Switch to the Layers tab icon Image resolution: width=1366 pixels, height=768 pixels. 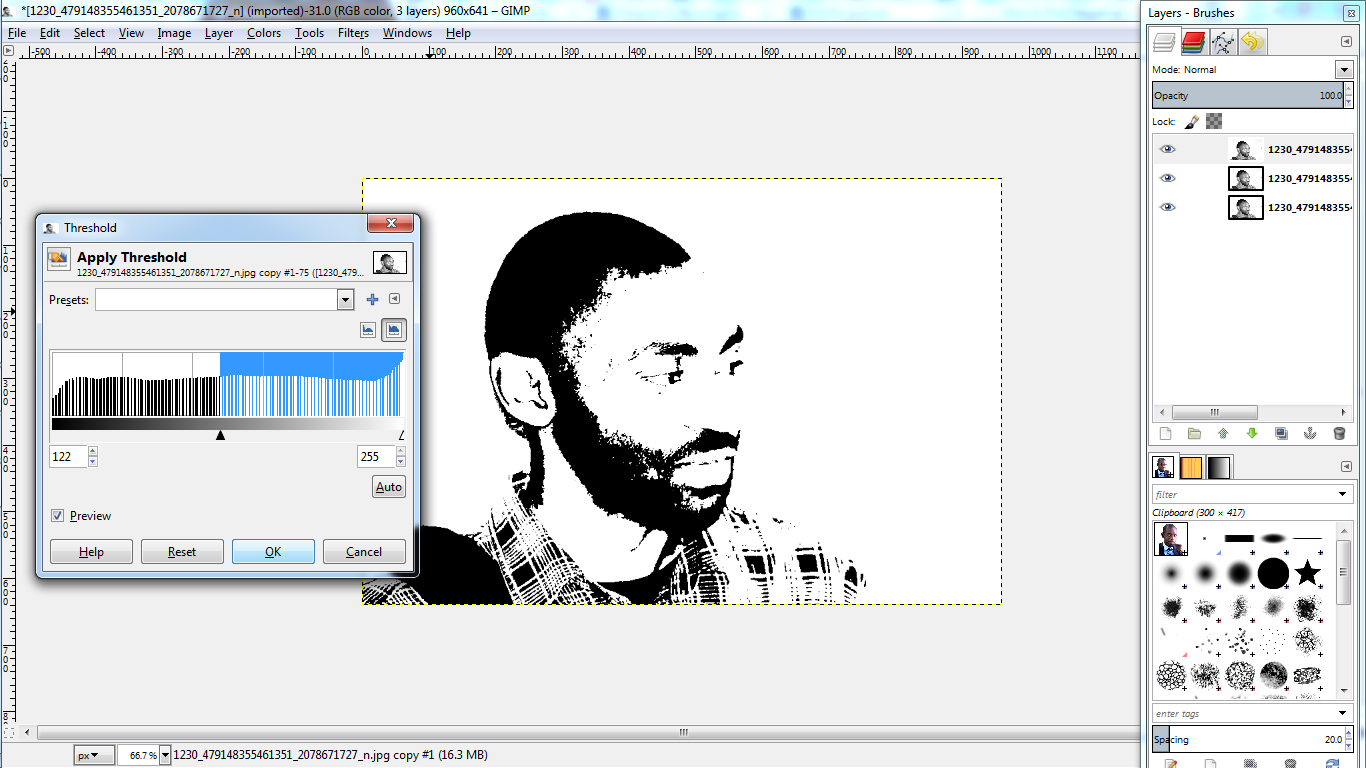click(x=1164, y=42)
